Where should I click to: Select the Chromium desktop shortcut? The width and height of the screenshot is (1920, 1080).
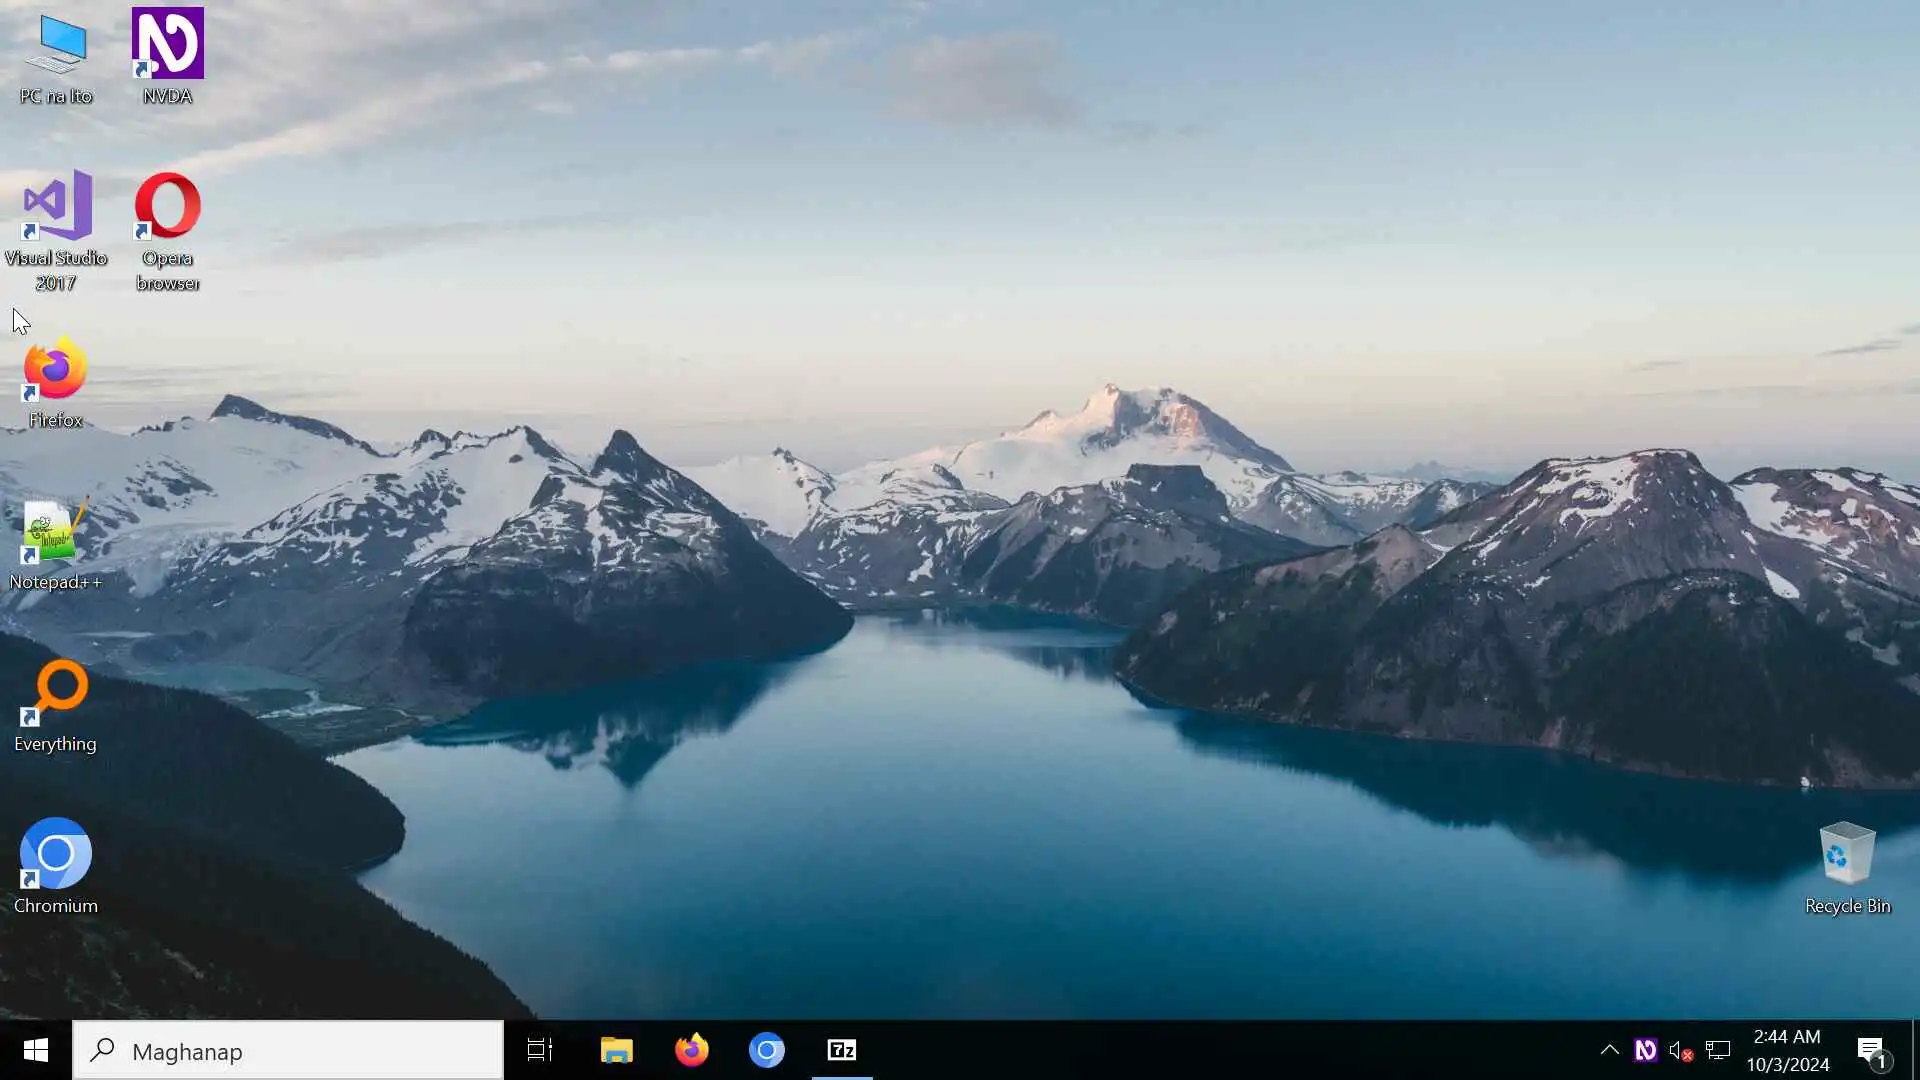56,866
